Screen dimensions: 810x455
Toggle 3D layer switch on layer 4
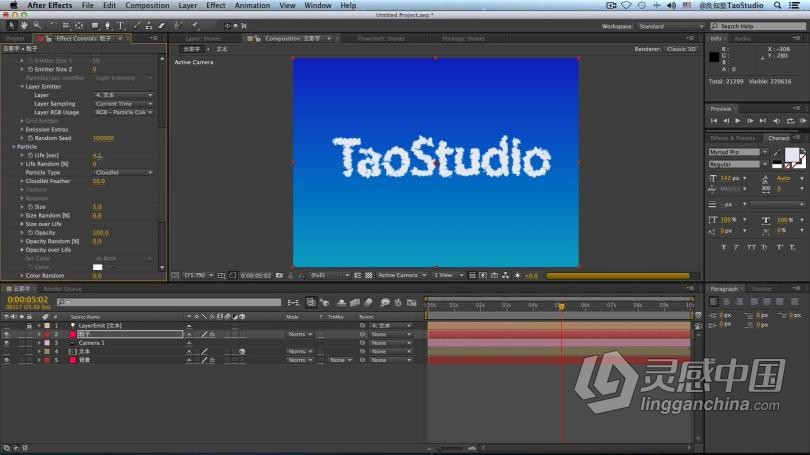[242, 352]
